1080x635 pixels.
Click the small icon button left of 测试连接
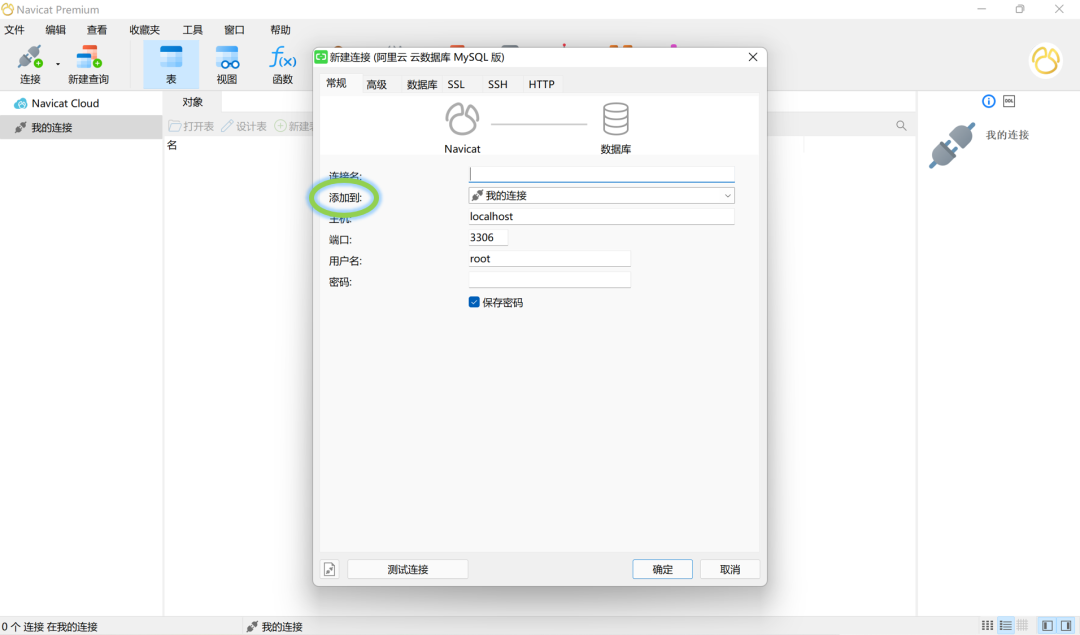(x=330, y=570)
